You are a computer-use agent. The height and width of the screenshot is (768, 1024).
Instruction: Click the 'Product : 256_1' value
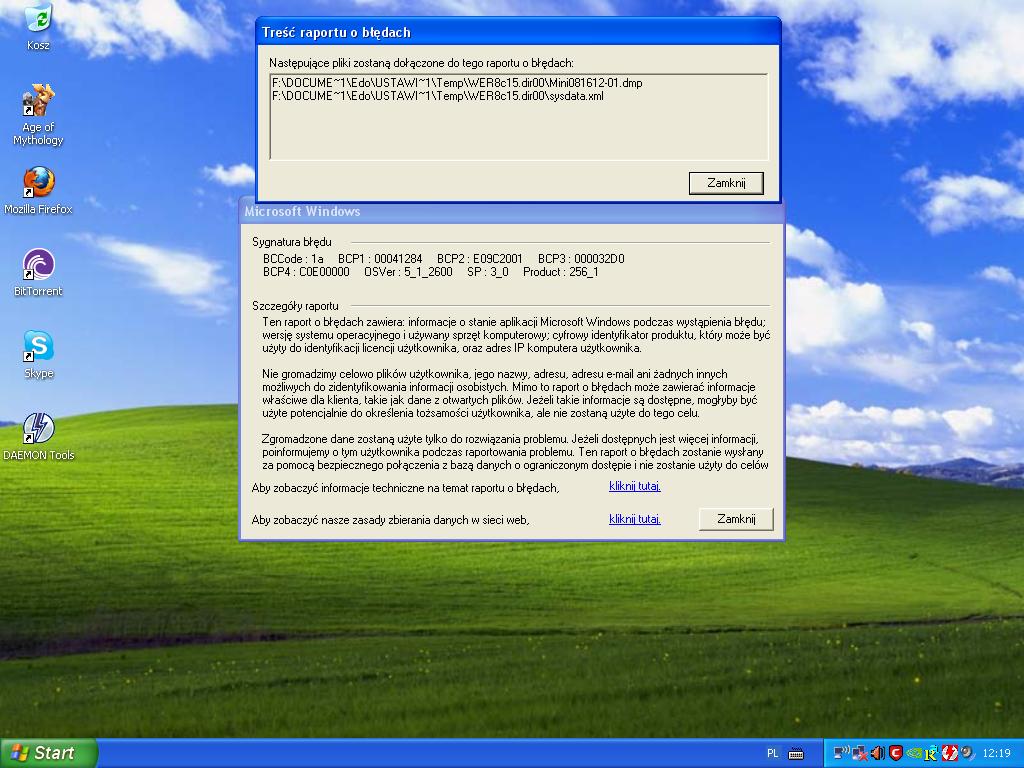pyautogui.click(x=560, y=272)
